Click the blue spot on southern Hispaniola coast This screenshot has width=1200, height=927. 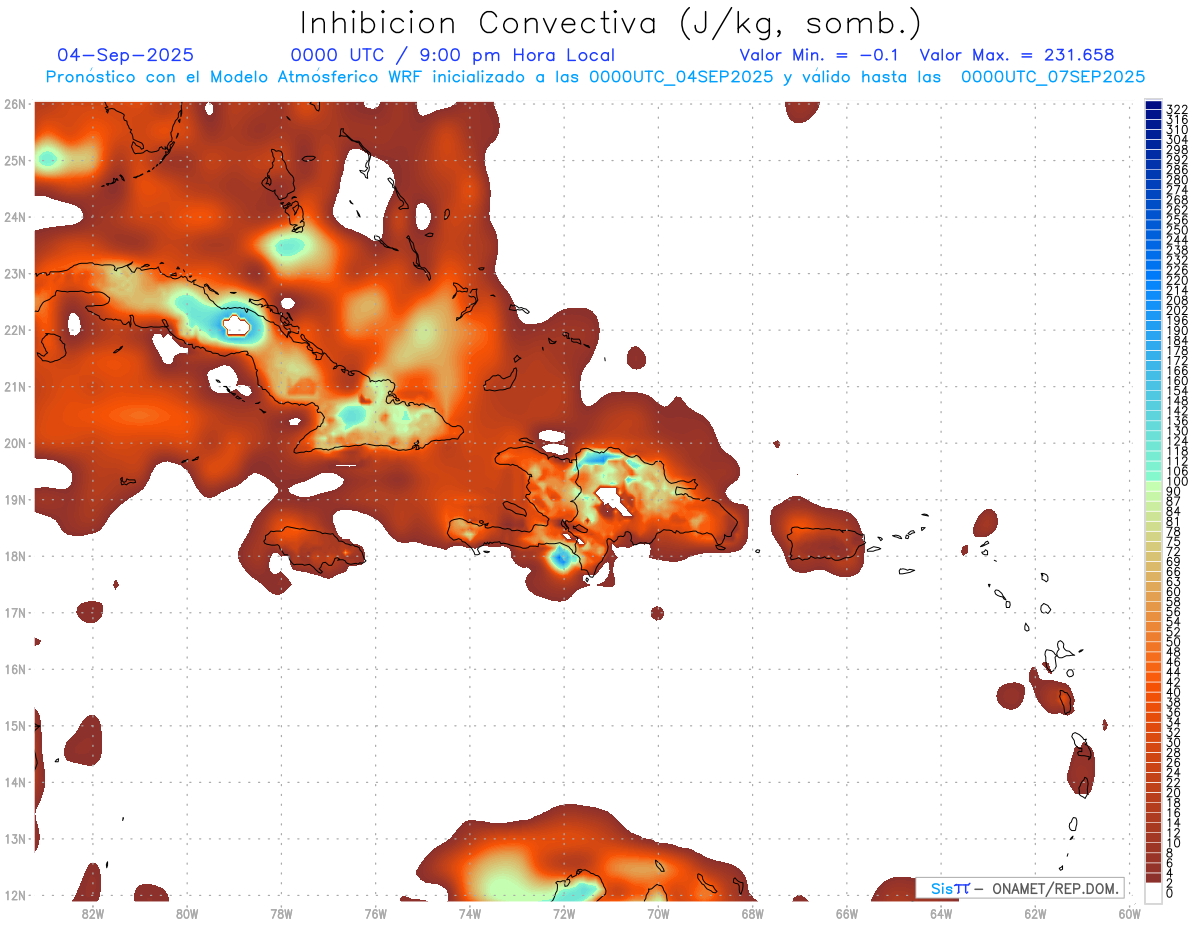(562, 559)
